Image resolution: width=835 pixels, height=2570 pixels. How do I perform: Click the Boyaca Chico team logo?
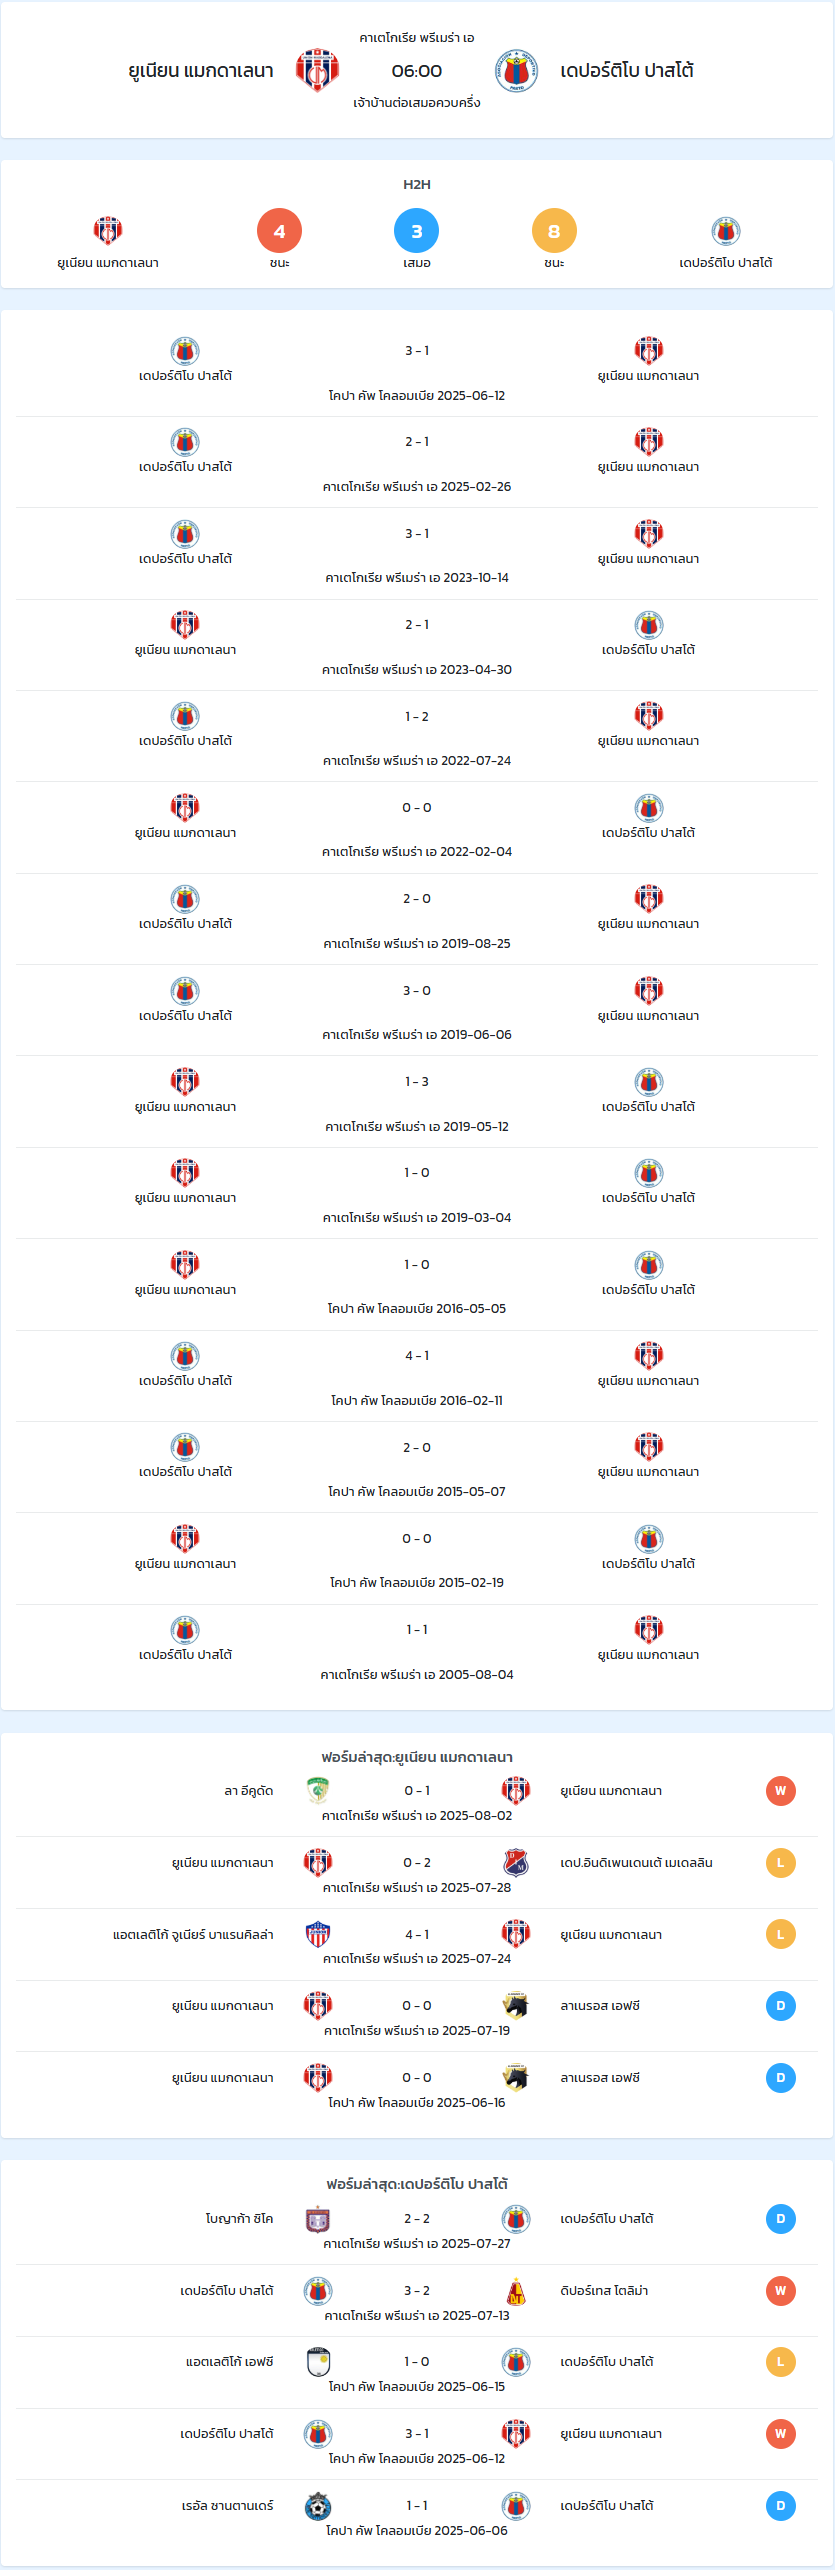point(318,2218)
